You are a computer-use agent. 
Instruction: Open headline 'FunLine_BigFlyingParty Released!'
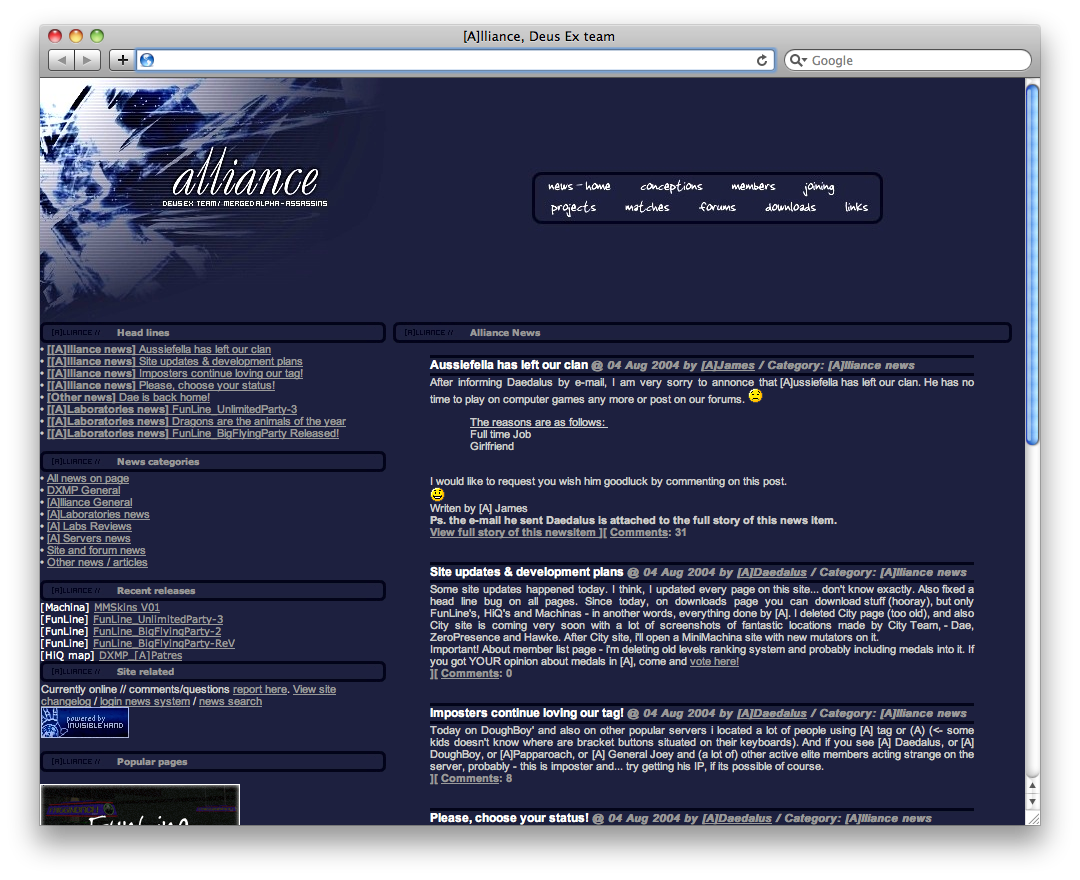tap(193, 434)
